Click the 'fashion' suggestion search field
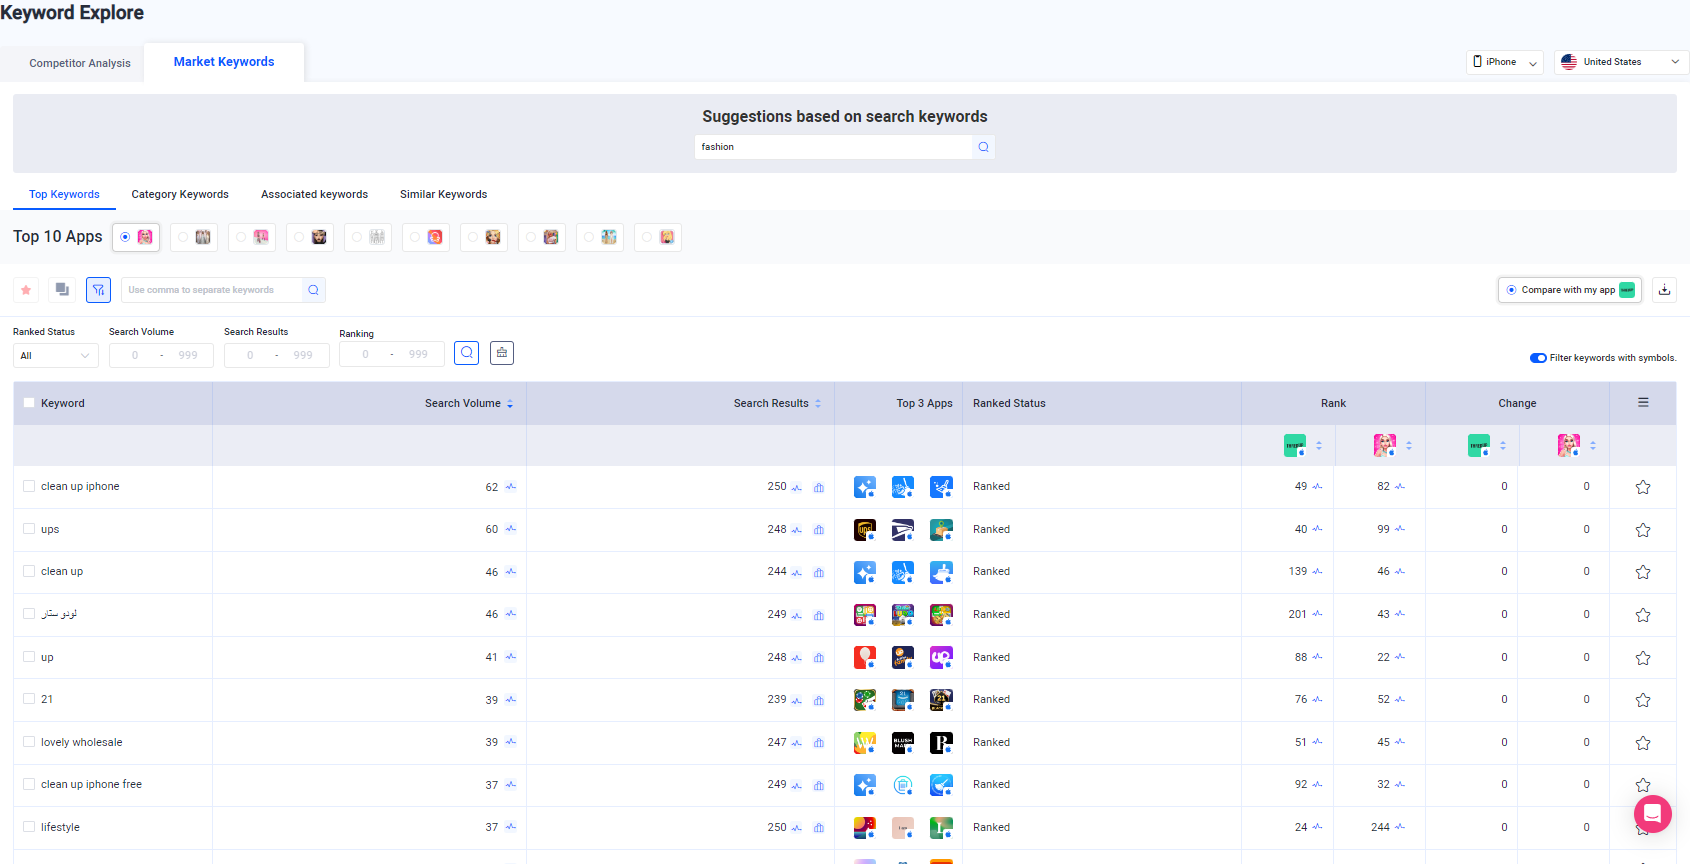Viewport: 1690px width, 864px height. (x=833, y=147)
